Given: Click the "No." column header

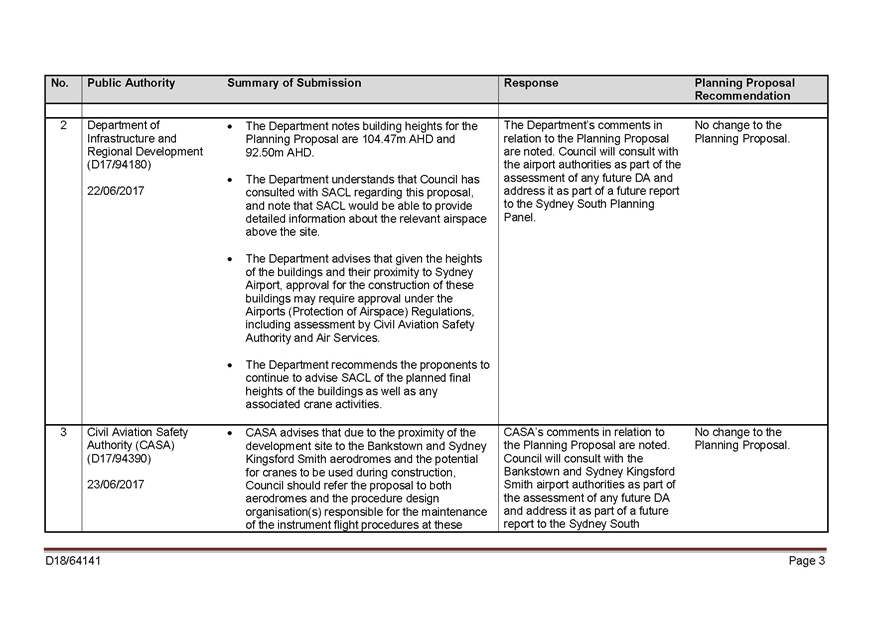Looking at the screenshot, I should pyautogui.click(x=60, y=84).
